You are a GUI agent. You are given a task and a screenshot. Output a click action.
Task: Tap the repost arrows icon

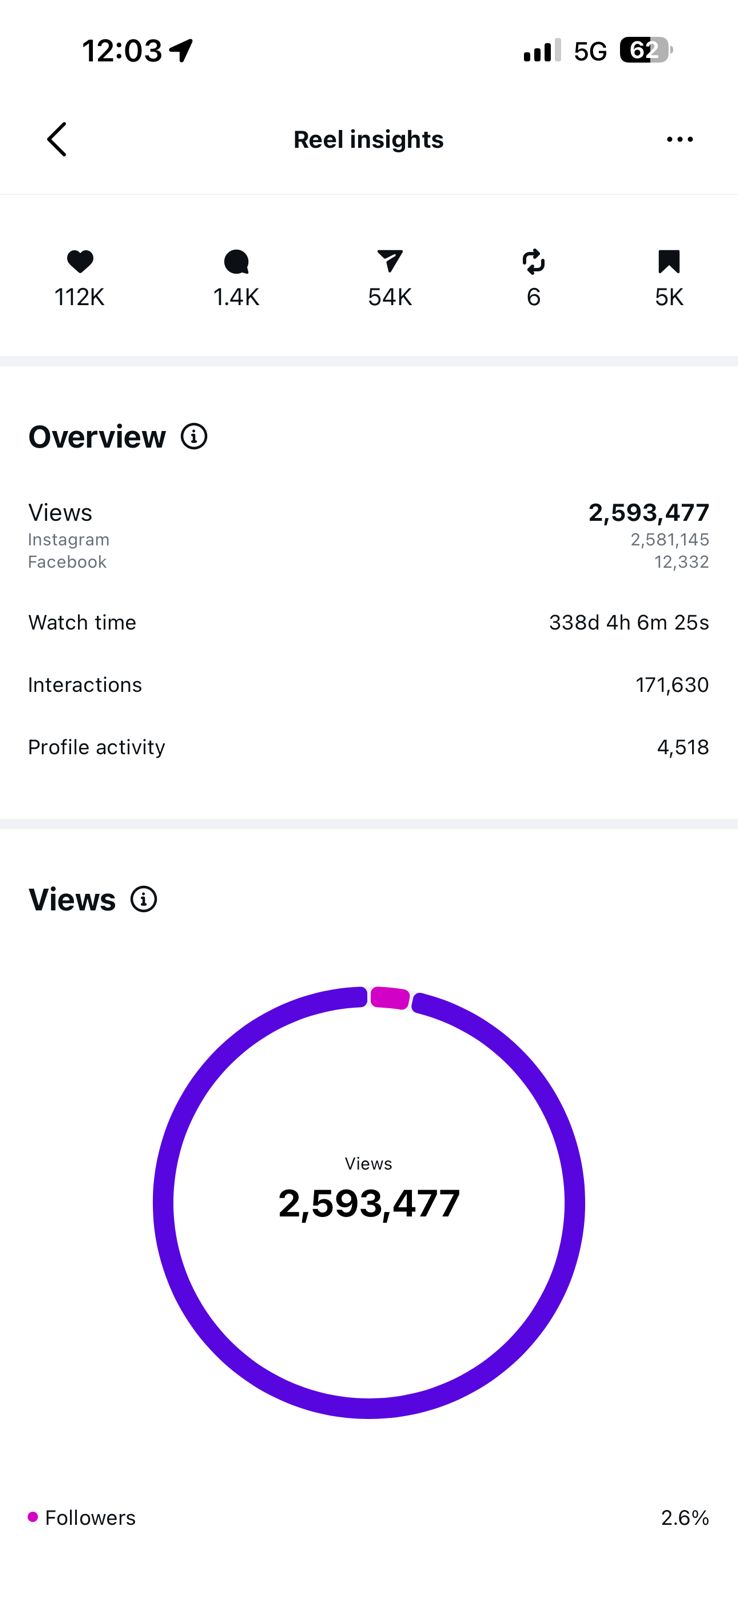pos(534,262)
